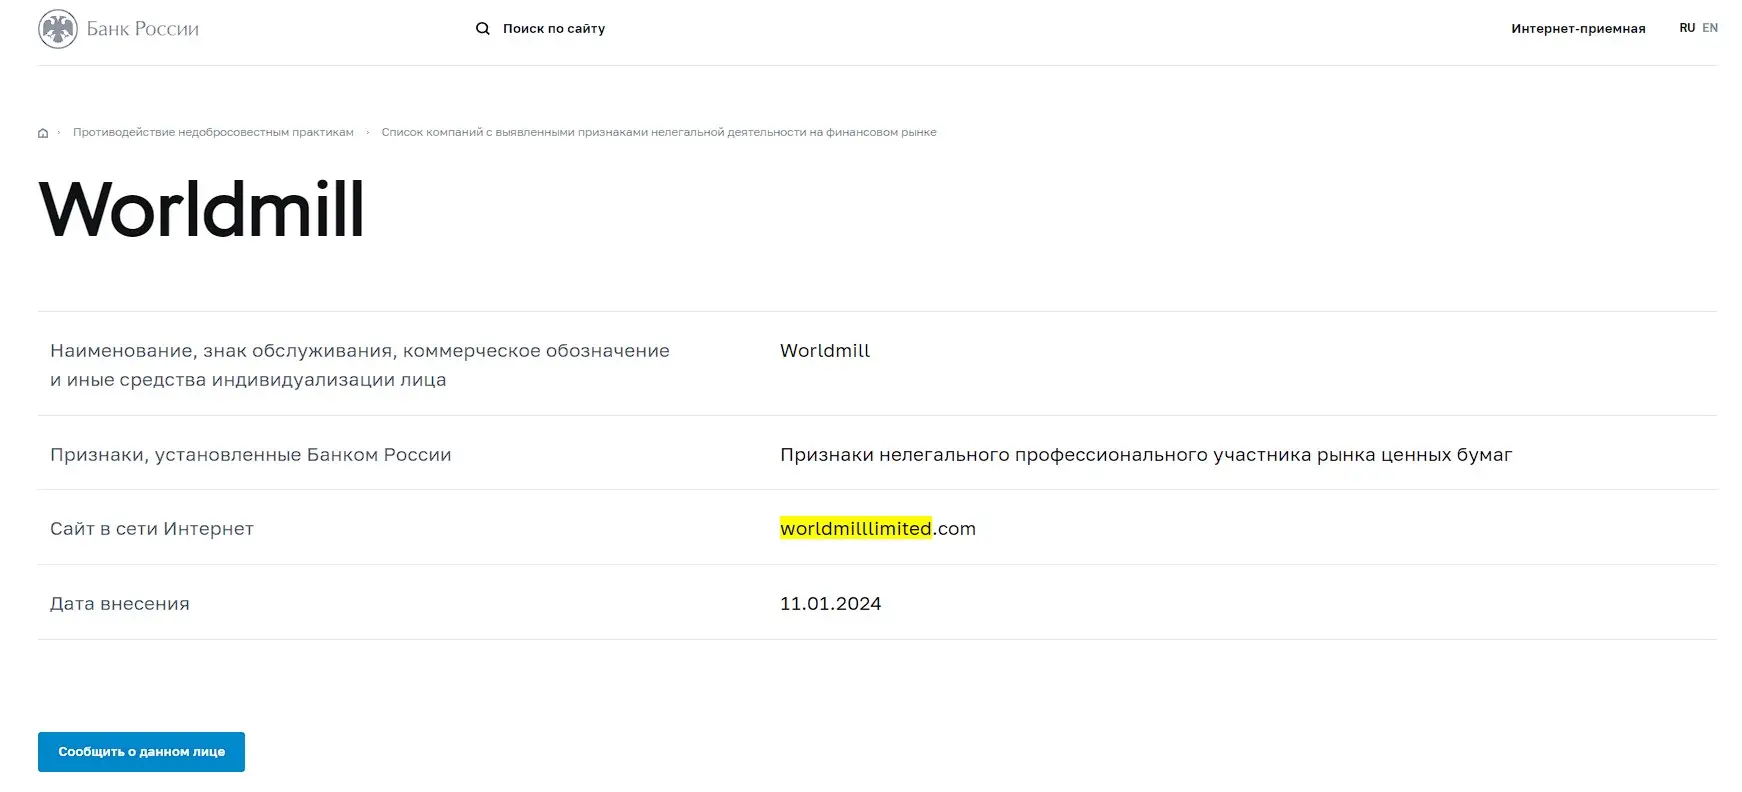Click the label 'Признаки, установленные Банком России'
Screen dimensions: 1742x792
(x=251, y=455)
